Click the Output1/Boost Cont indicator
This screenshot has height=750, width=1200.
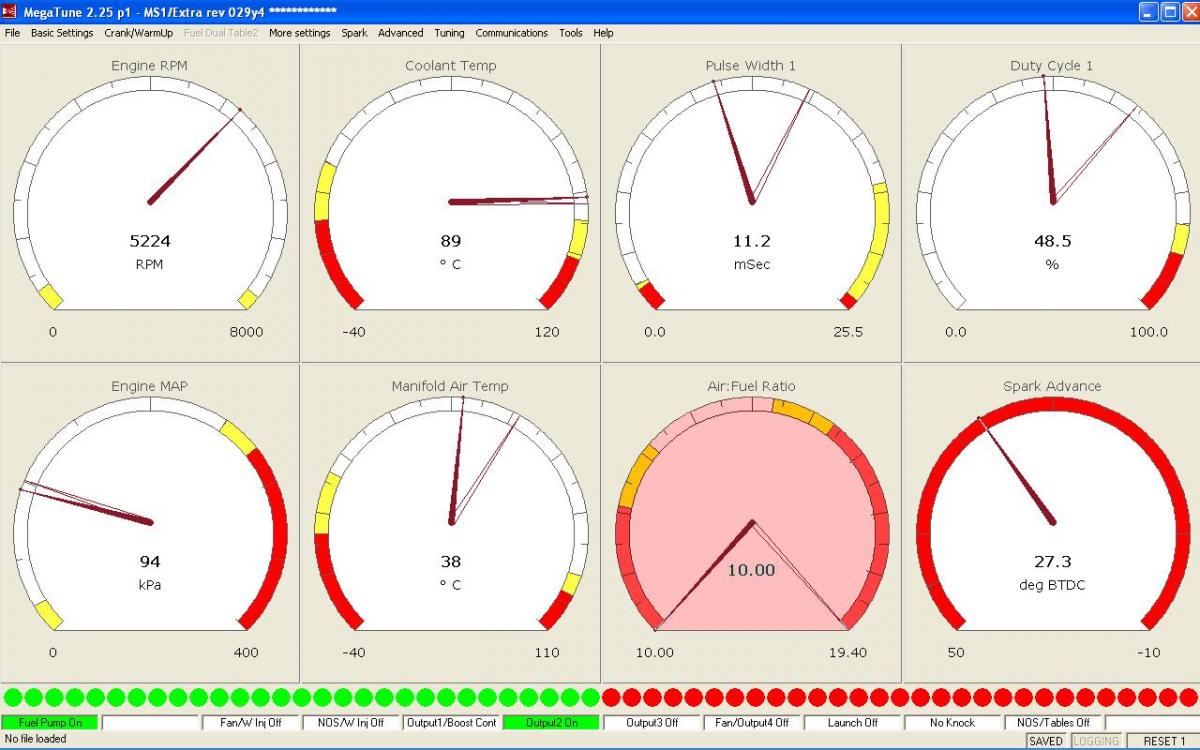(451, 722)
